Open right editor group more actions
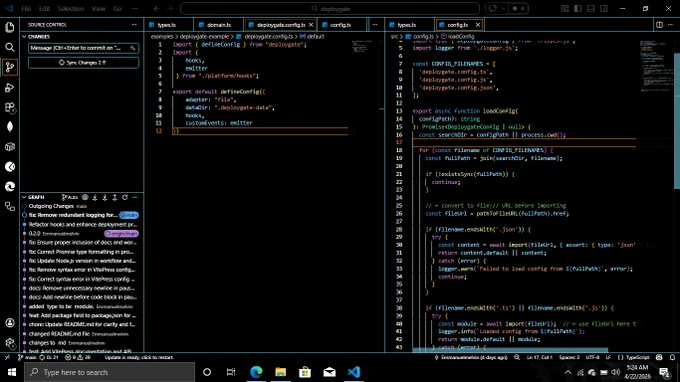 pyautogui.click(x=670, y=25)
